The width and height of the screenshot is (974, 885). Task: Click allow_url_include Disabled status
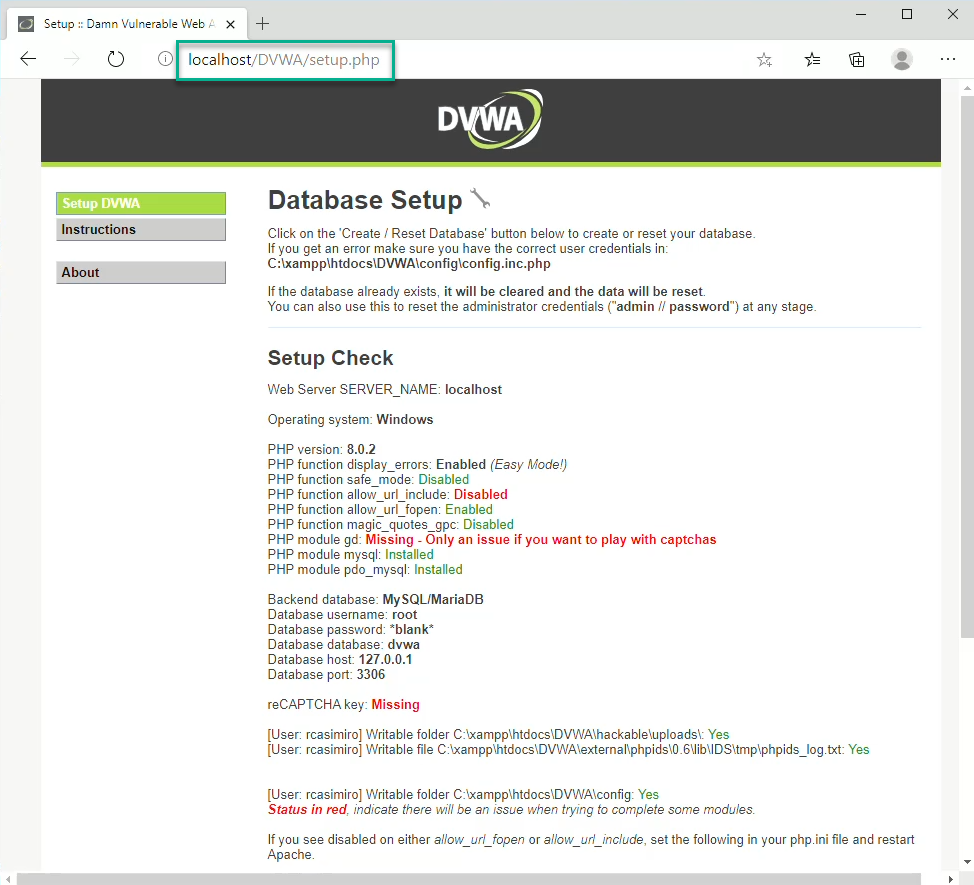(481, 494)
